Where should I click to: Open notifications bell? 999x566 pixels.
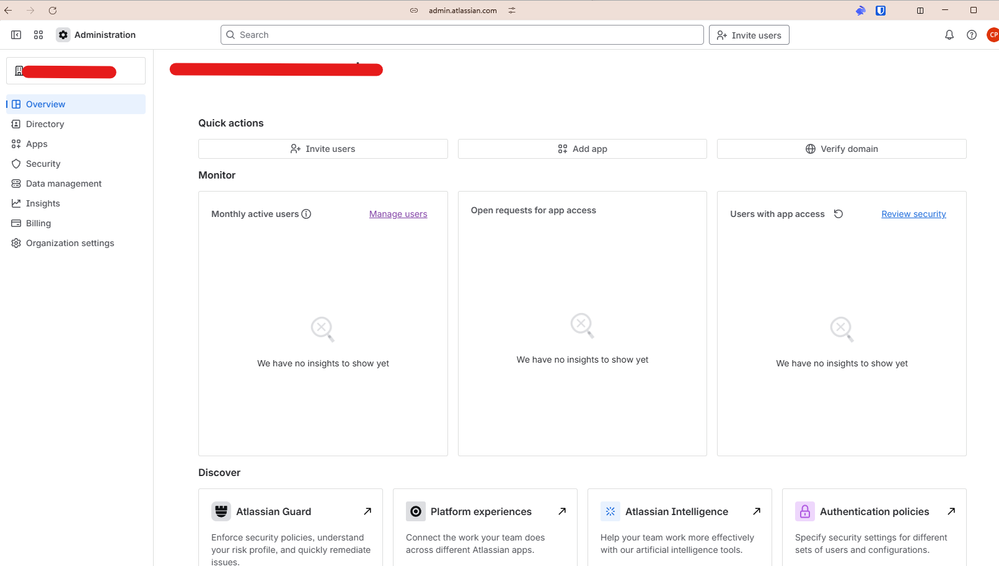coord(949,35)
